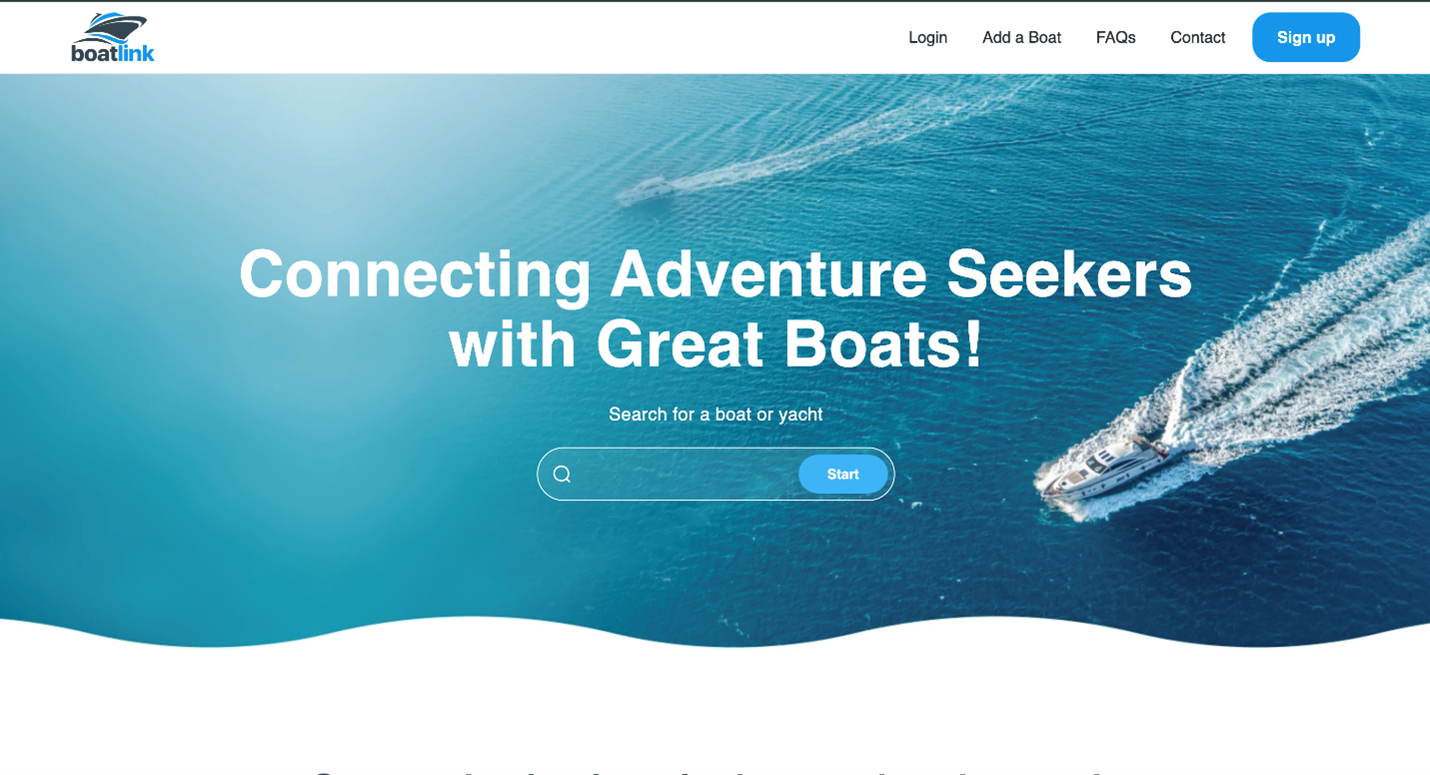Viewport: 1430px width, 775px height.
Task: Click the "with Great Boats!" headline line
Action: tap(715, 344)
